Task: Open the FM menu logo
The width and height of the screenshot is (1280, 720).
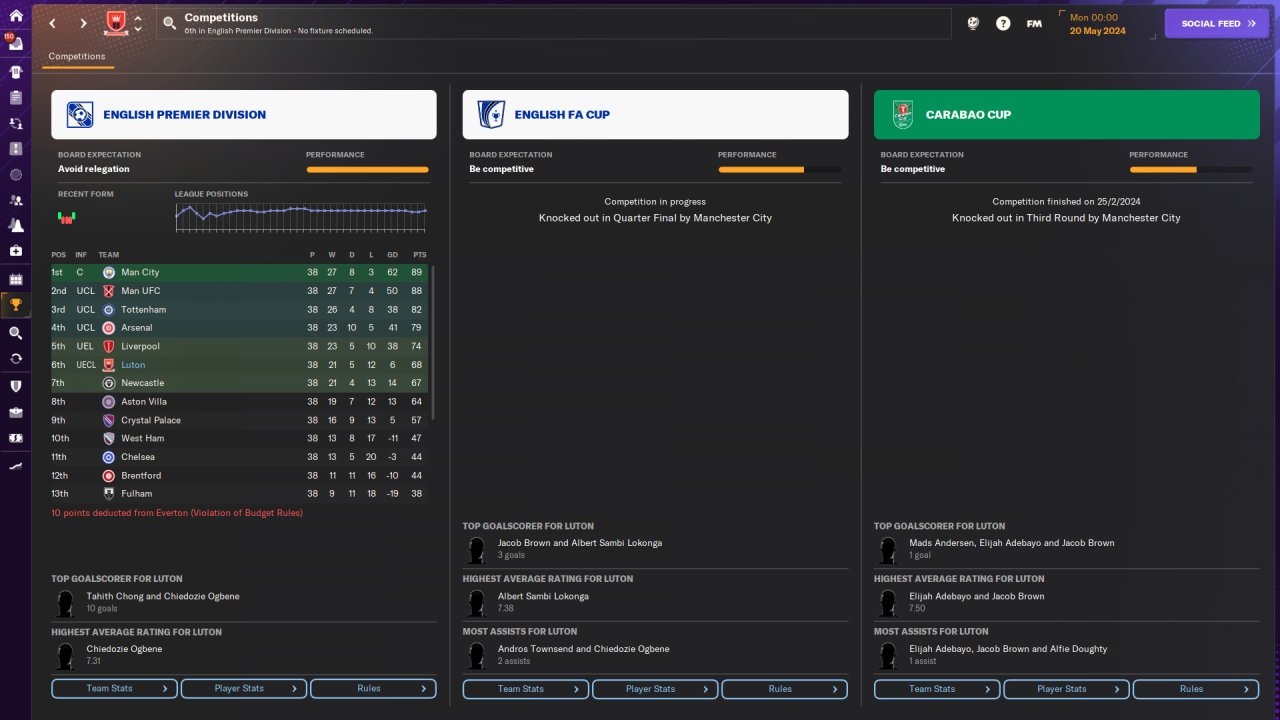Action: tap(1034, 23)
